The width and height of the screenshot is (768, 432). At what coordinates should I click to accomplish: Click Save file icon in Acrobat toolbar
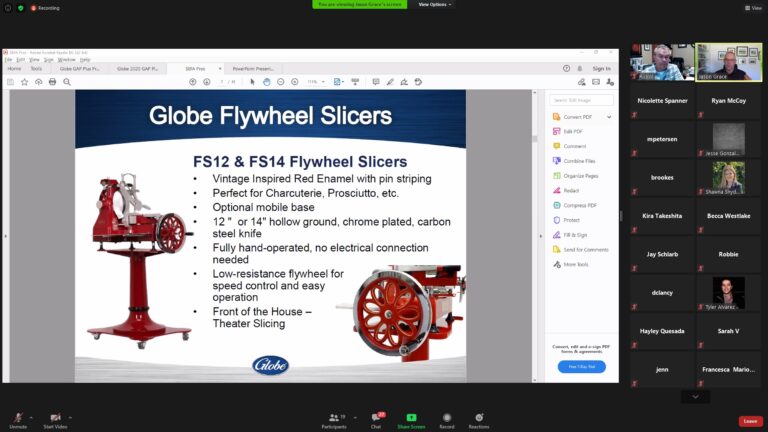(x=10, y=82)
